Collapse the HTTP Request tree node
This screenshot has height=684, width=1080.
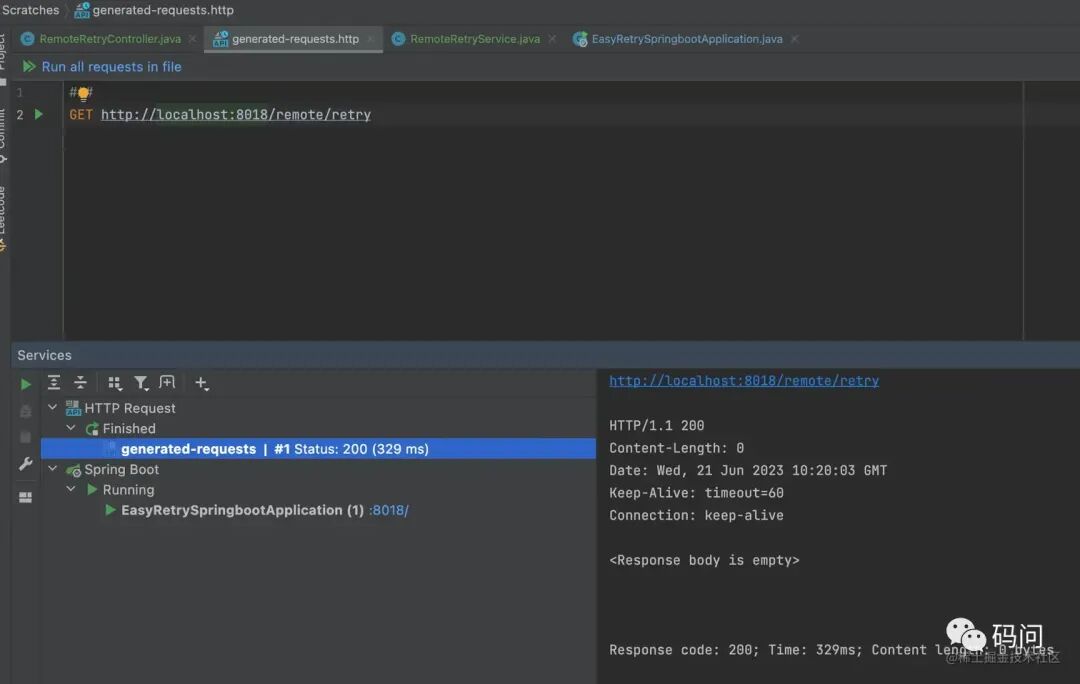point(52,408)
